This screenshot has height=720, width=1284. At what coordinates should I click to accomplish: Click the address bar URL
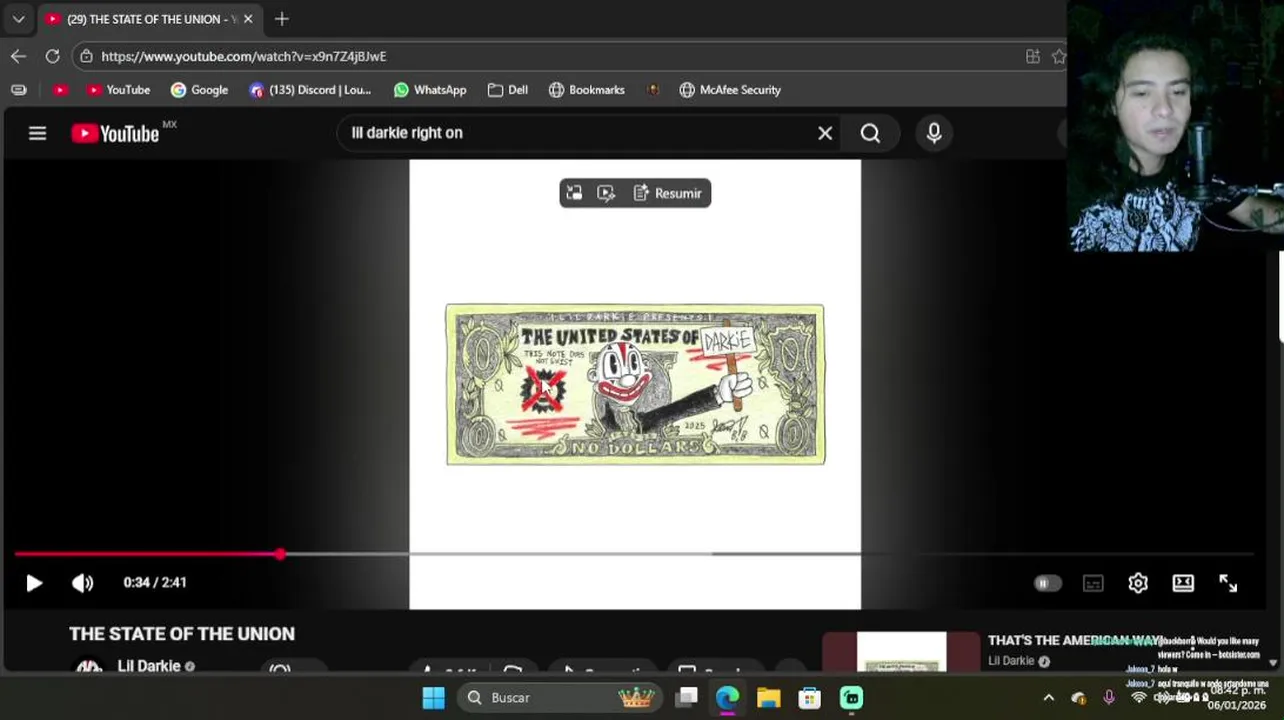point(243,56)
